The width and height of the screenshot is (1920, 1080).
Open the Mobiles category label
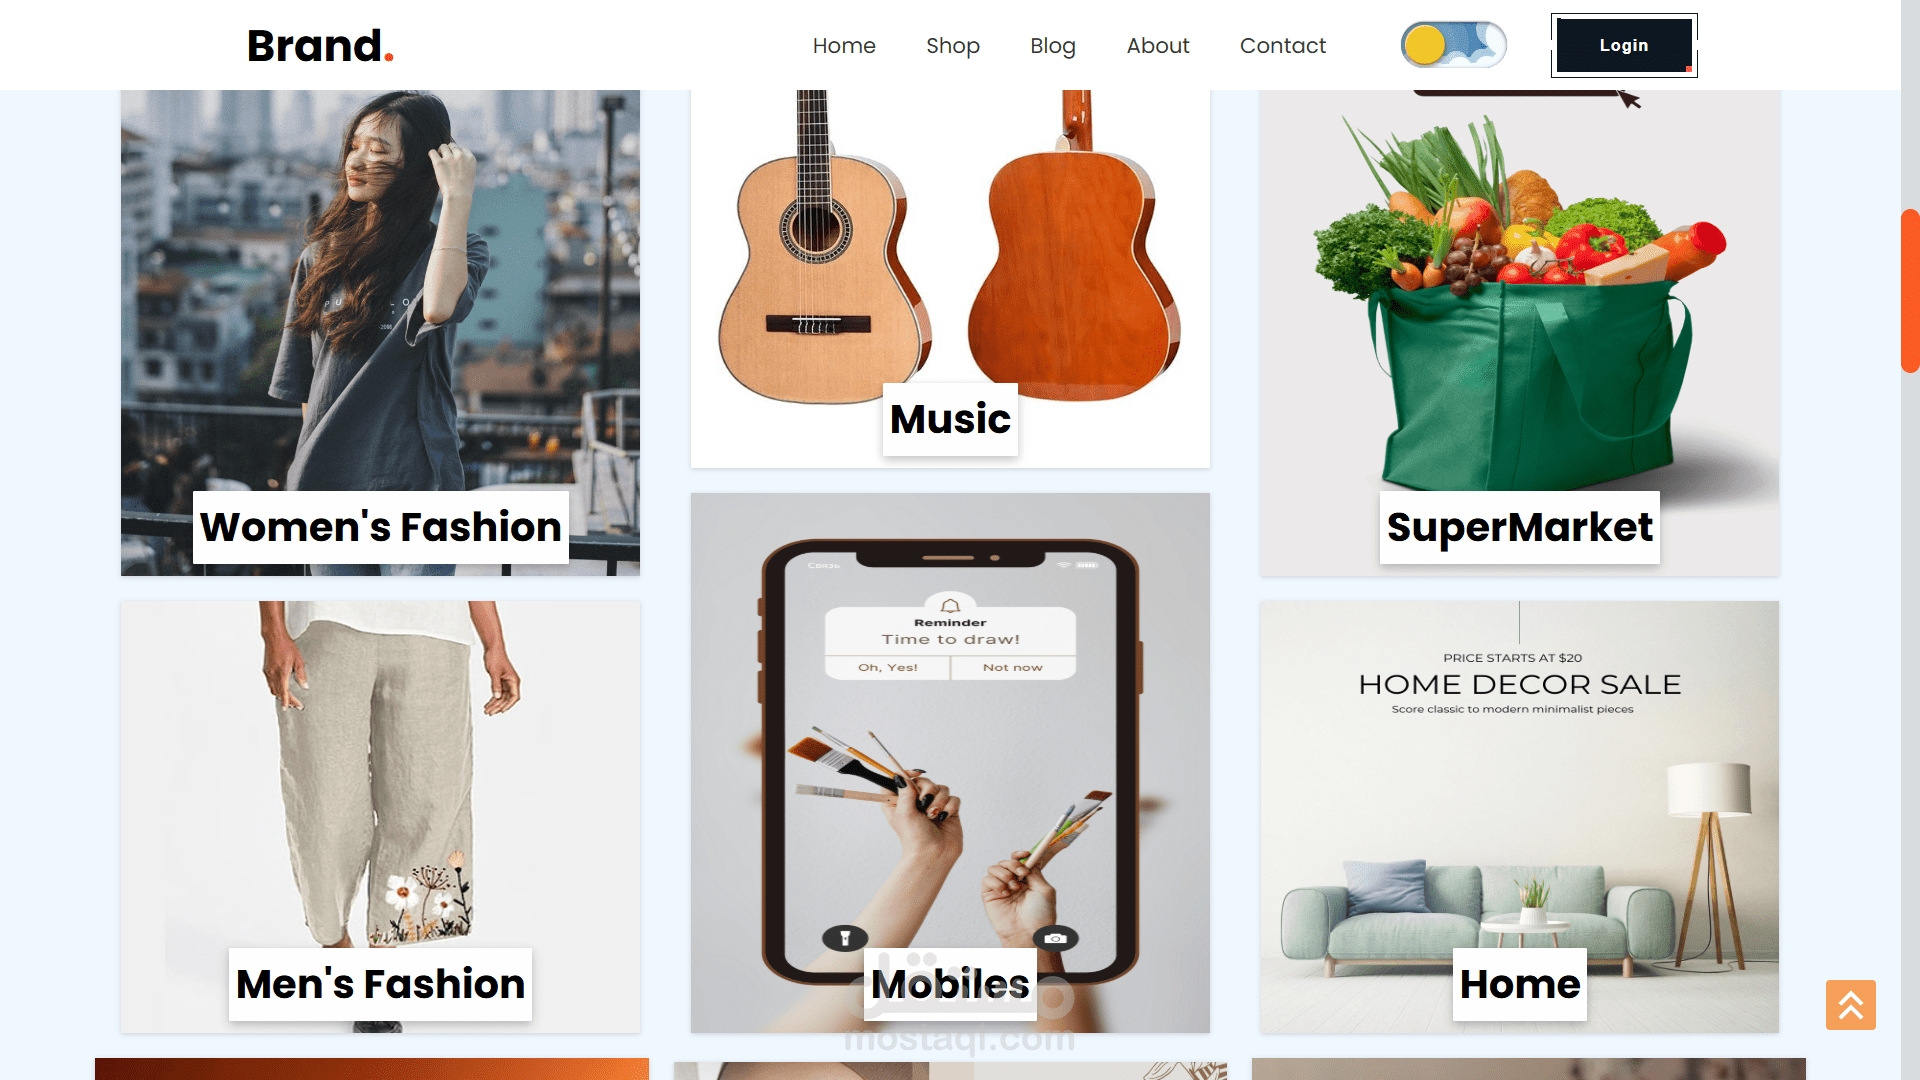point(950,984)
